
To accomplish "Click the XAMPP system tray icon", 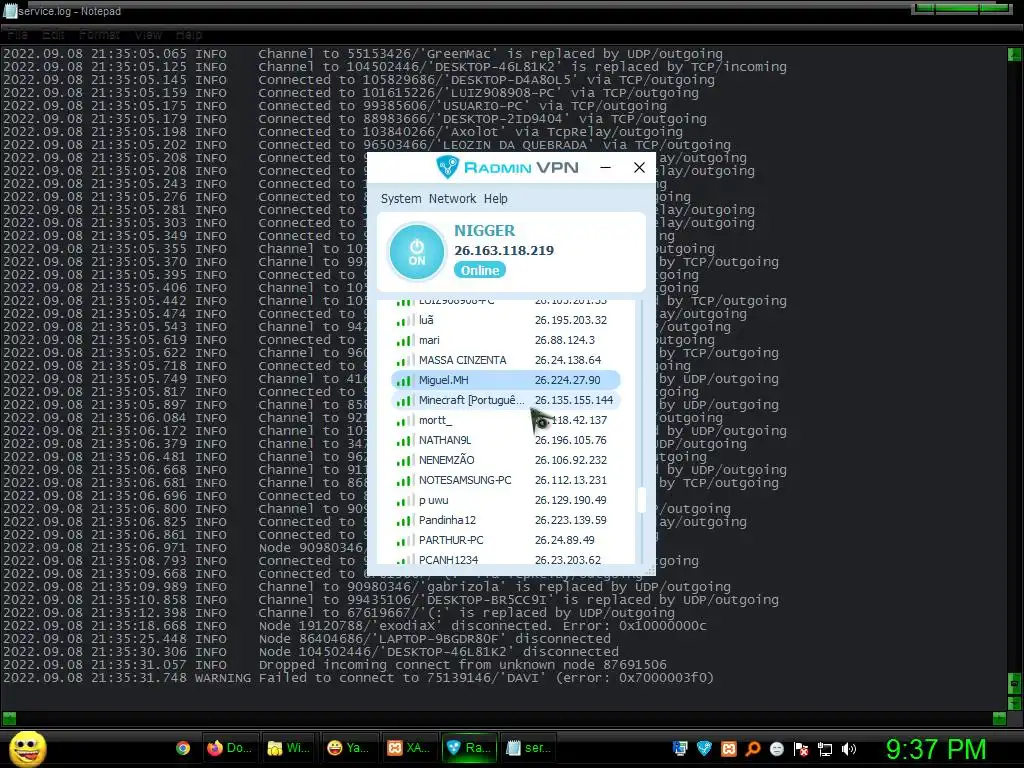I will pyautogui.click(x=728, y=748).
